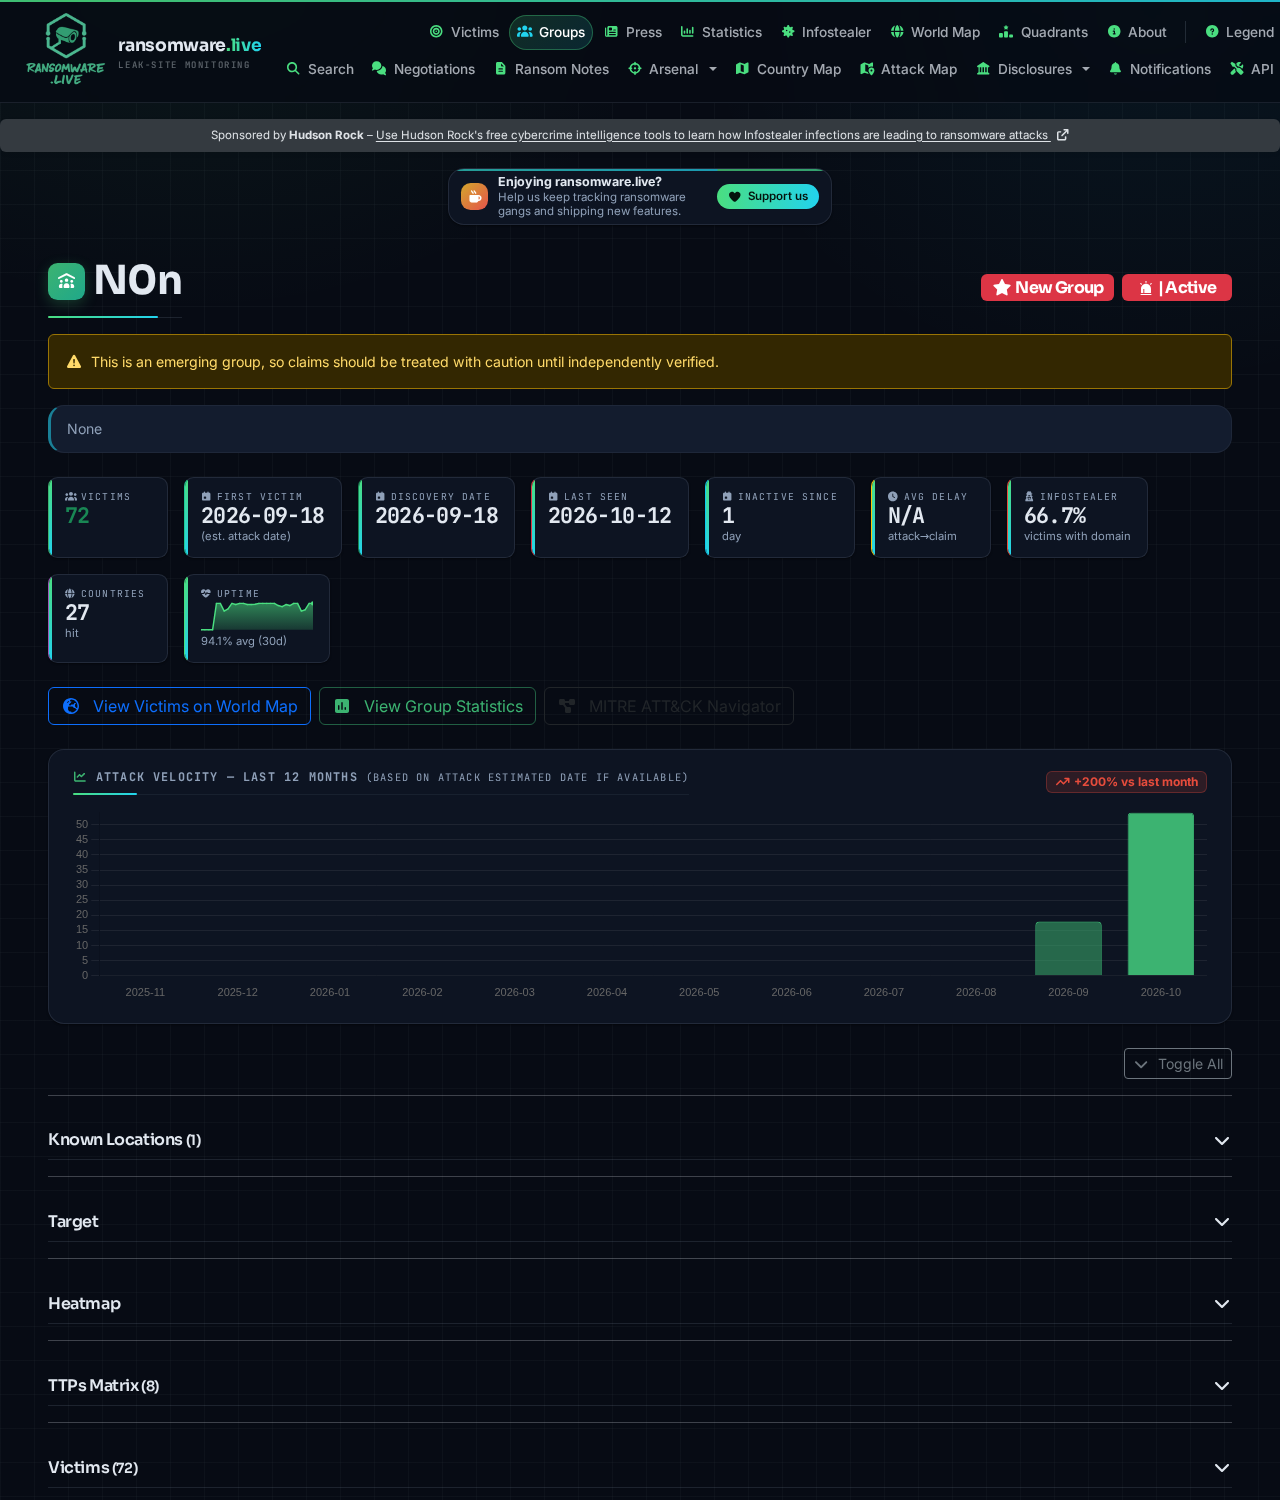Click the New Group badge
Image resolution: width=1280 pixels, height=1500 pixels.
(1047, 288)
